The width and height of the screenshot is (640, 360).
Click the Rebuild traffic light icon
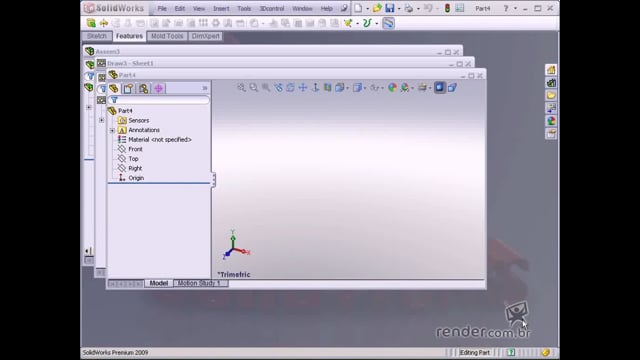[x=447, y=8]
